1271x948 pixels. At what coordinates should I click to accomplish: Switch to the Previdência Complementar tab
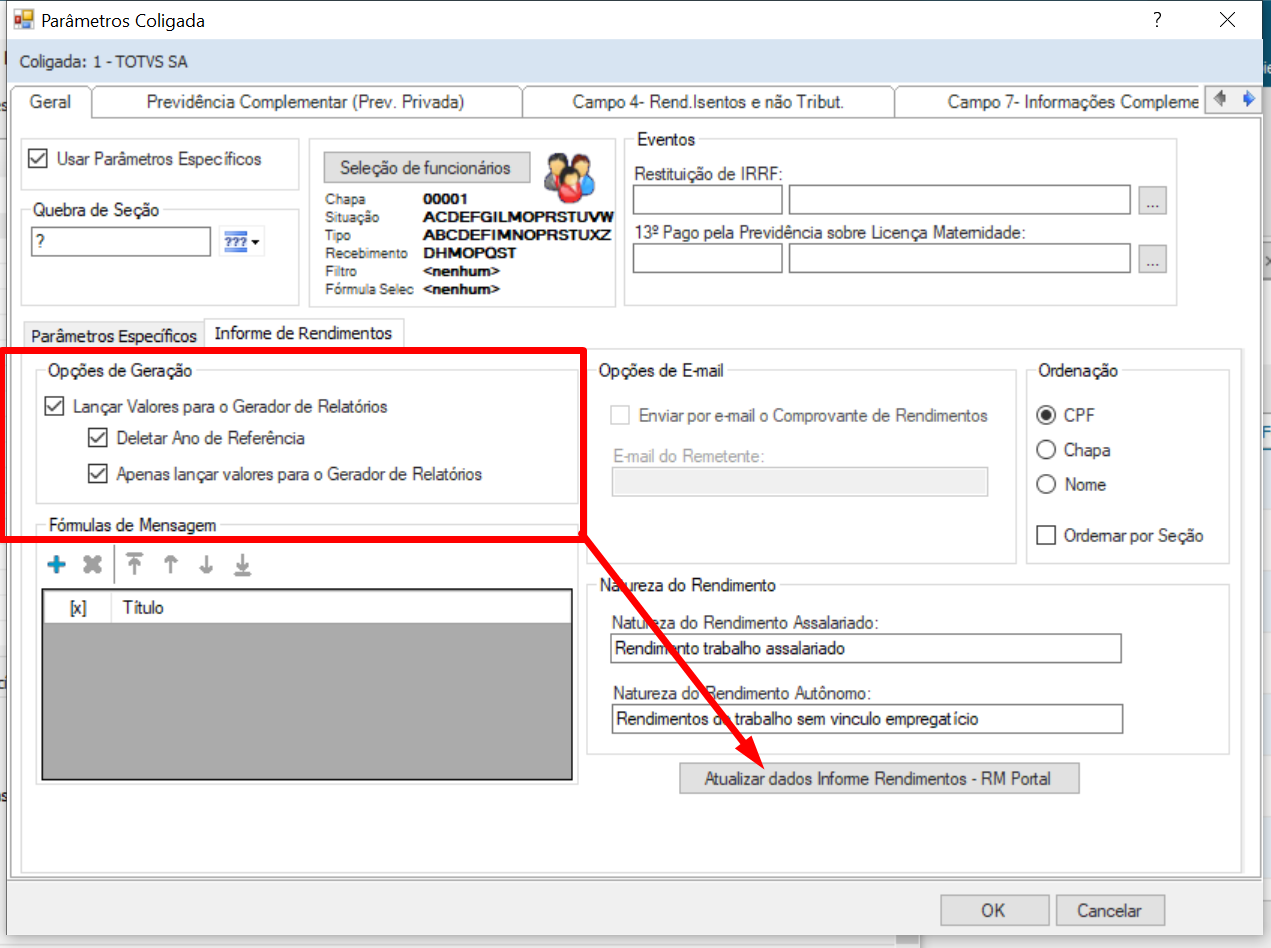pyautogui.click(x=306, y=101)
